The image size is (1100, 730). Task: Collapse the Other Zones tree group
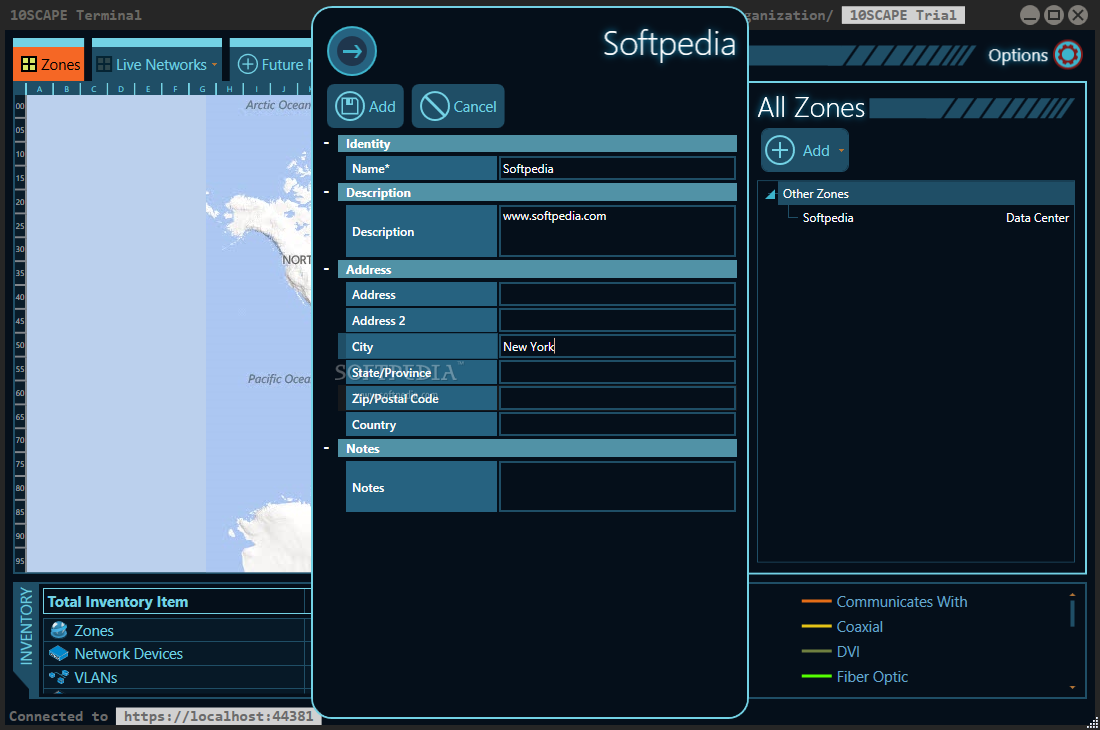pos(770,194)
